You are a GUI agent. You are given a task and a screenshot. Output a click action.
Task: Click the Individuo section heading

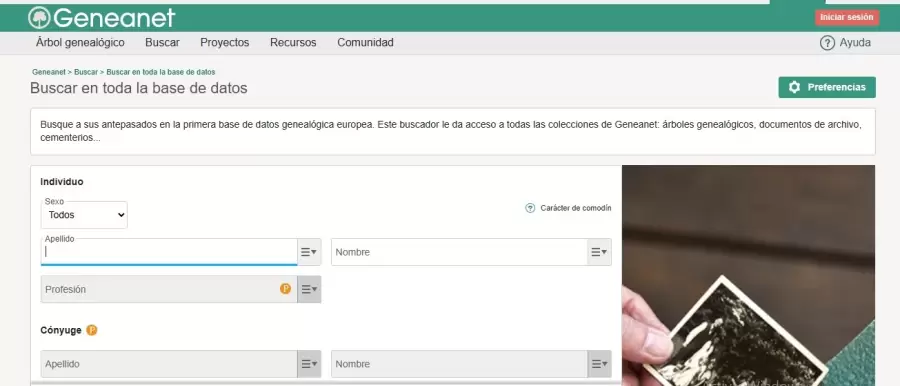(x=62, y=182)
